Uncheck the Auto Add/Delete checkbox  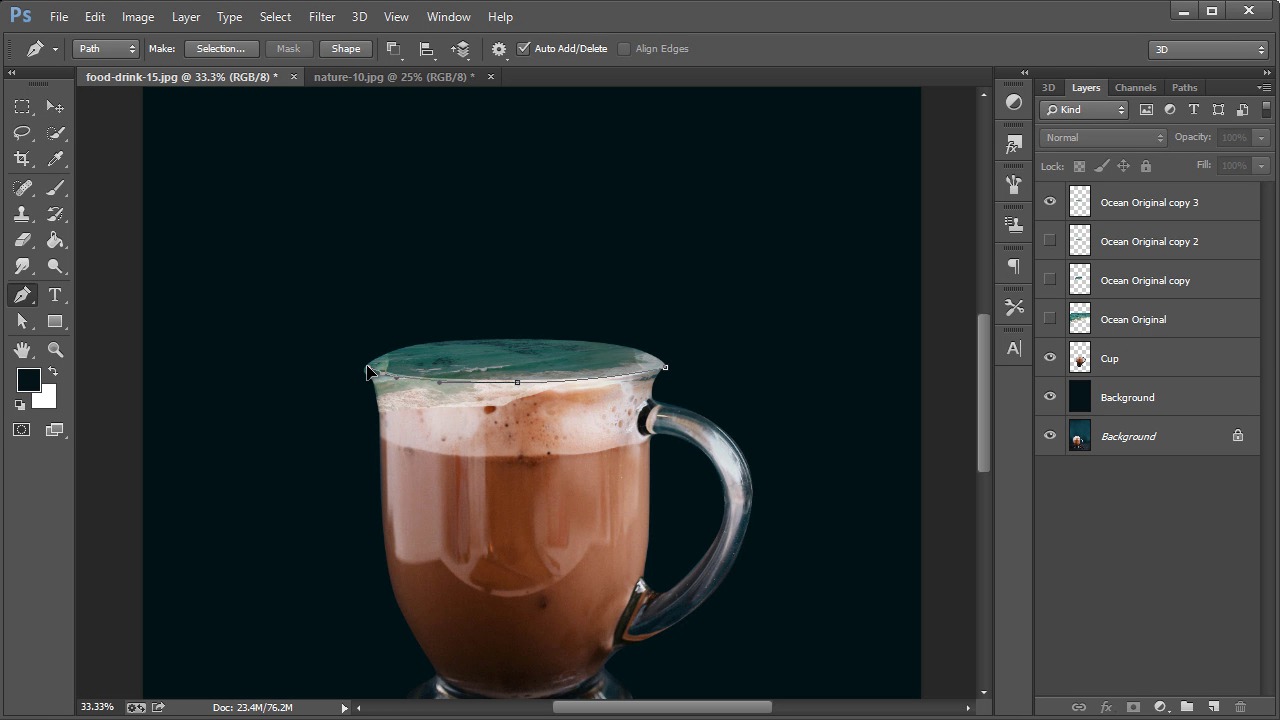pyautogui.click(x=524, y=49)
